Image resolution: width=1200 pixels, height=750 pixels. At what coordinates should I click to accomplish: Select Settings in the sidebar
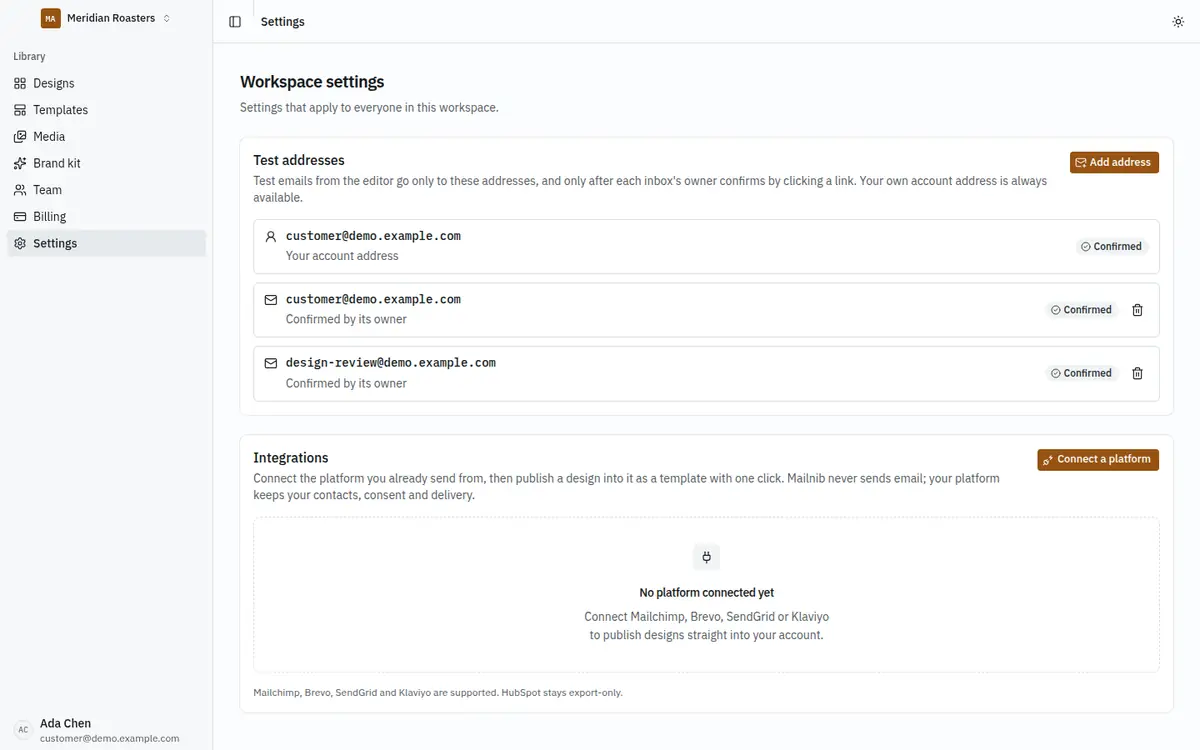click(x=106, y=243)
